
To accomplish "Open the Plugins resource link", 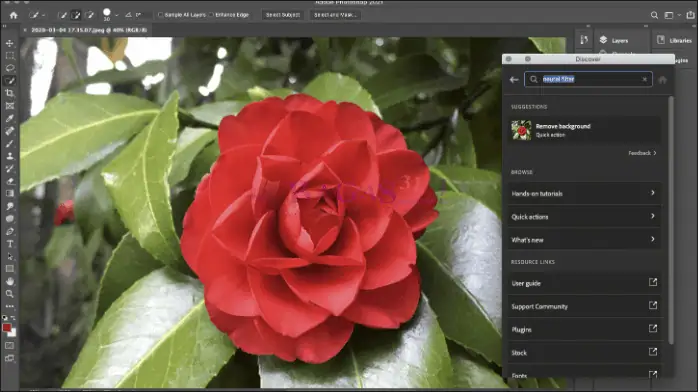I will coord(584,330).
